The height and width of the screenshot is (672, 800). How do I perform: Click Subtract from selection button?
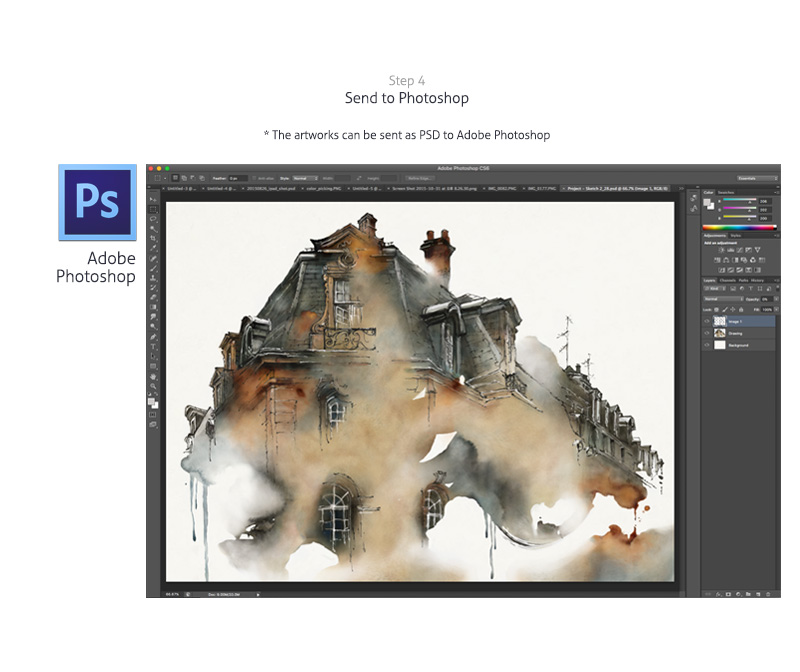(x=193, y=178)
